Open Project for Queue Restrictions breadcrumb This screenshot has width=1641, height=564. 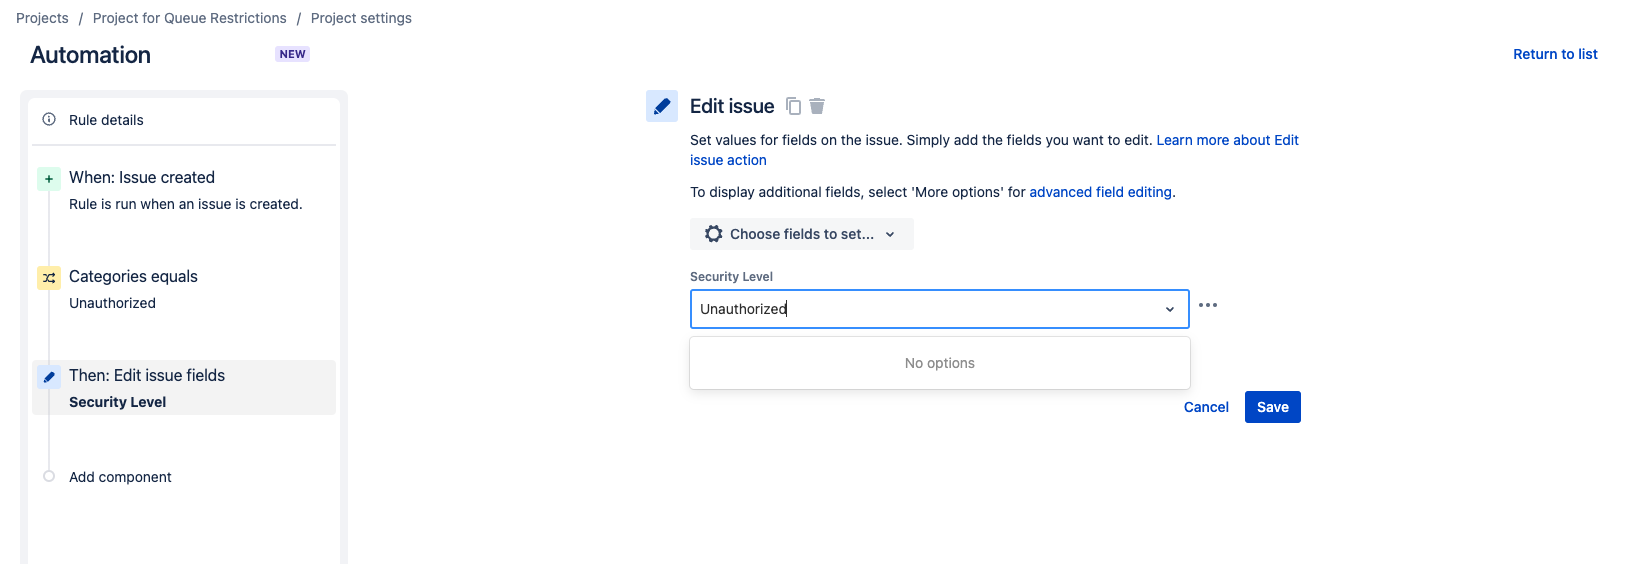190,18
